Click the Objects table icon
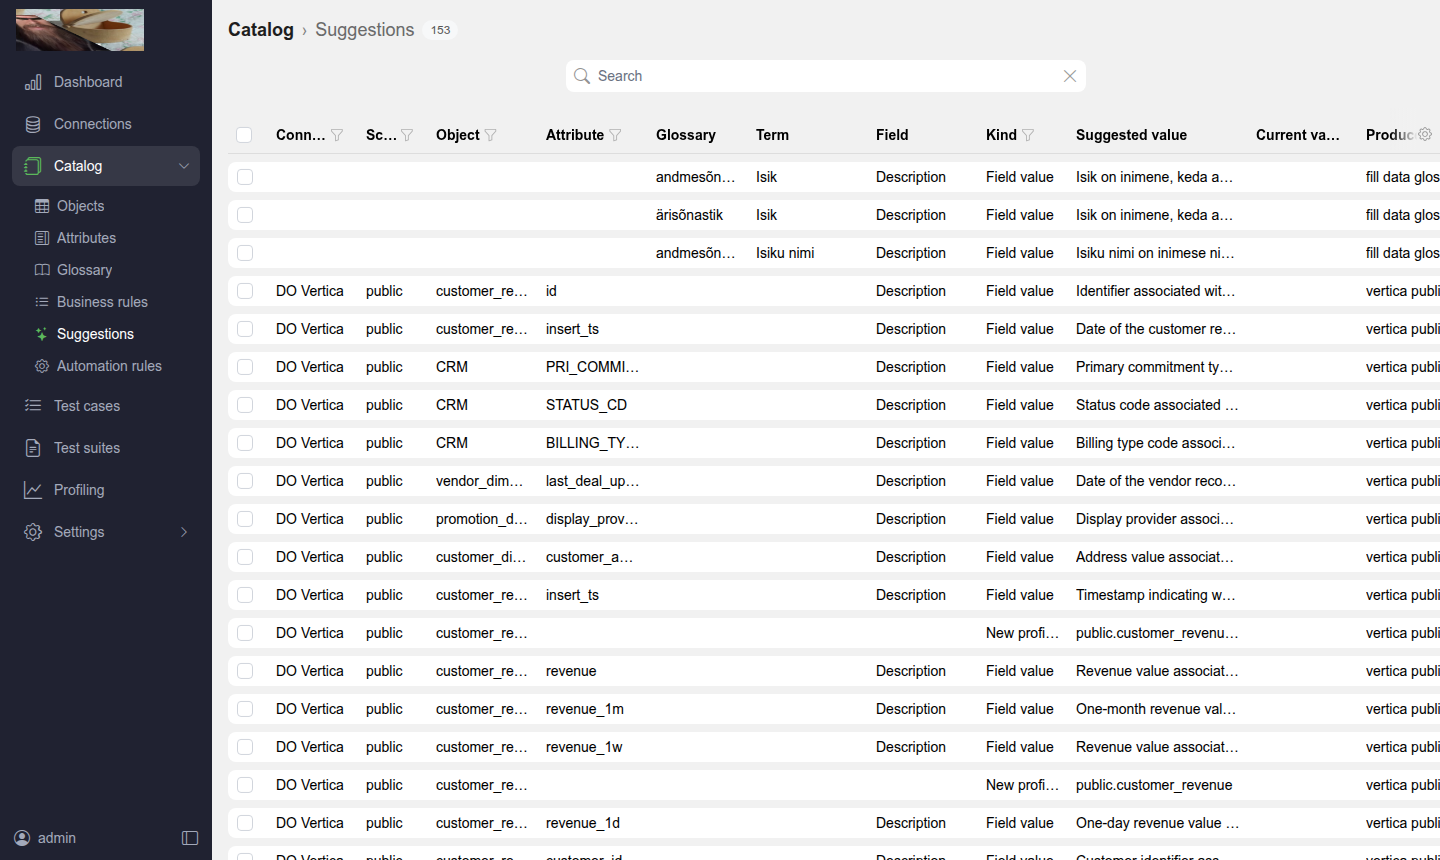Image resolution: width=1440 pixels, height=860 pixels. tap(42, 206)
